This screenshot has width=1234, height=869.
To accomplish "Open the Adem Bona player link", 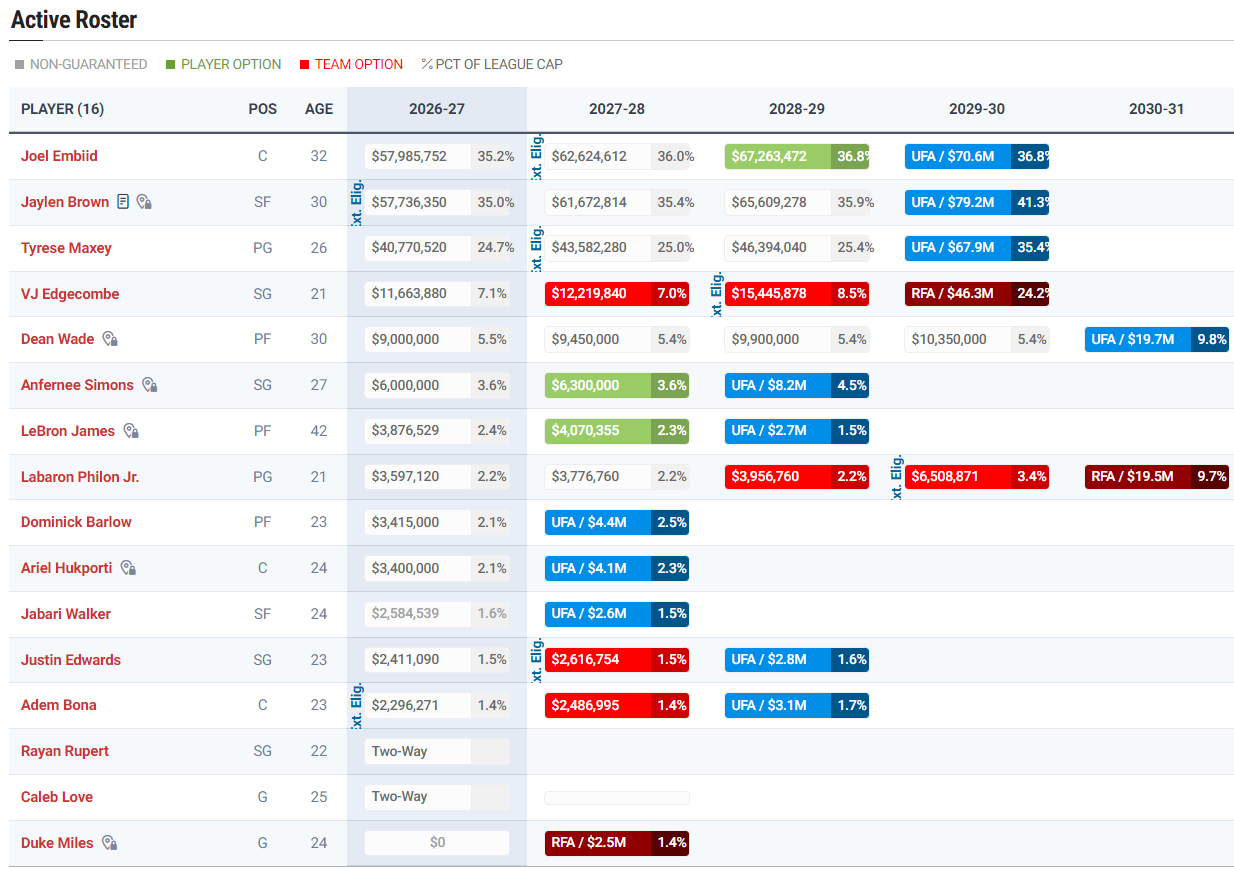I will click(x=59, y=705).
